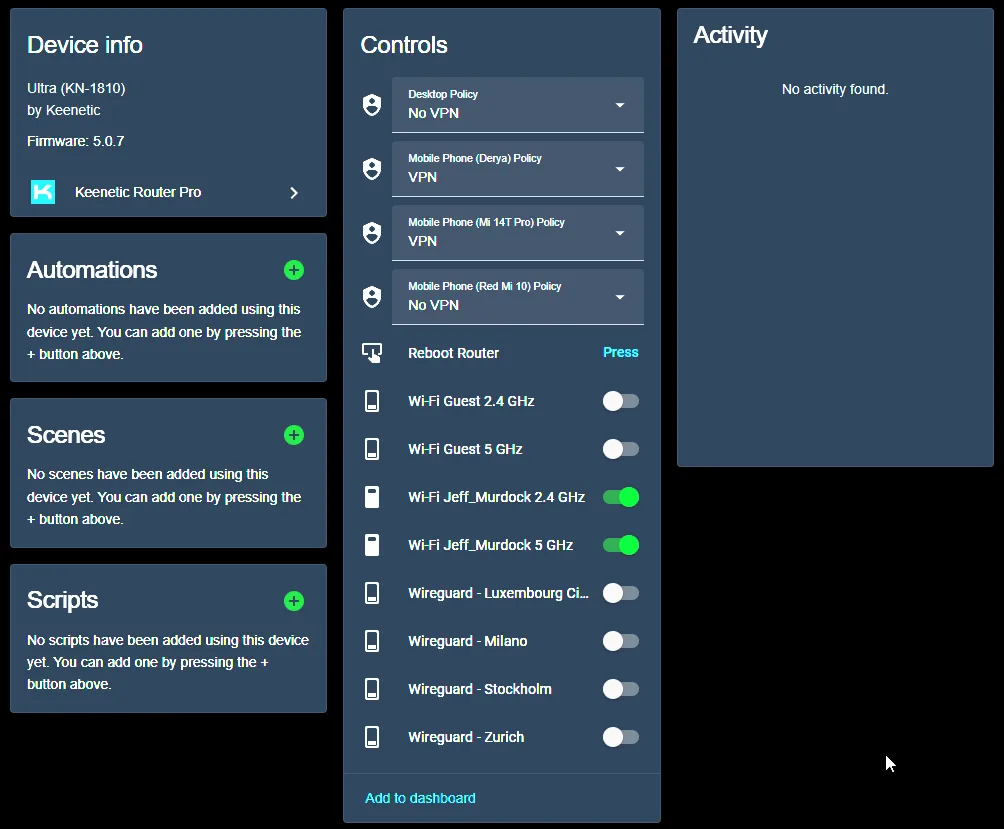Click the Wireguard Milano device icon
This screenshot has height=829, width=1004.
tap(372, 641)
